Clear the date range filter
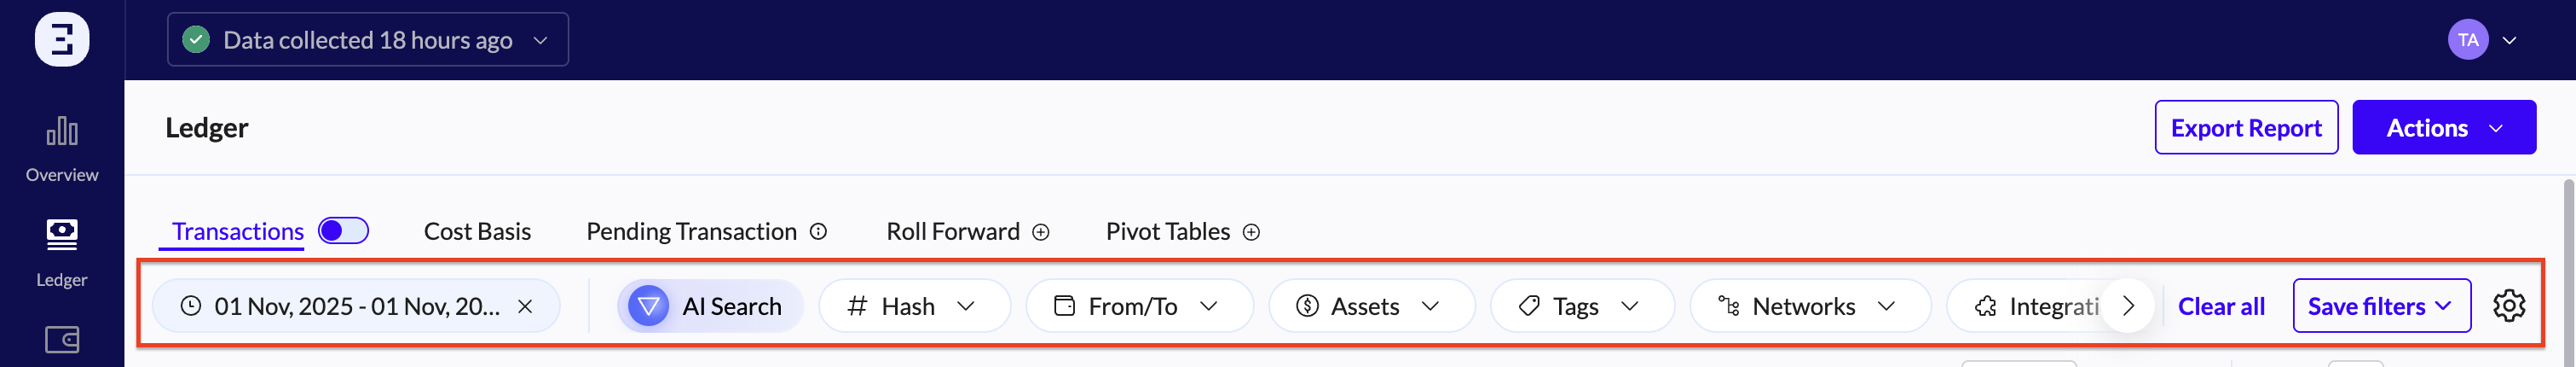Viewport: 2576px width, 367px height. 525,307
